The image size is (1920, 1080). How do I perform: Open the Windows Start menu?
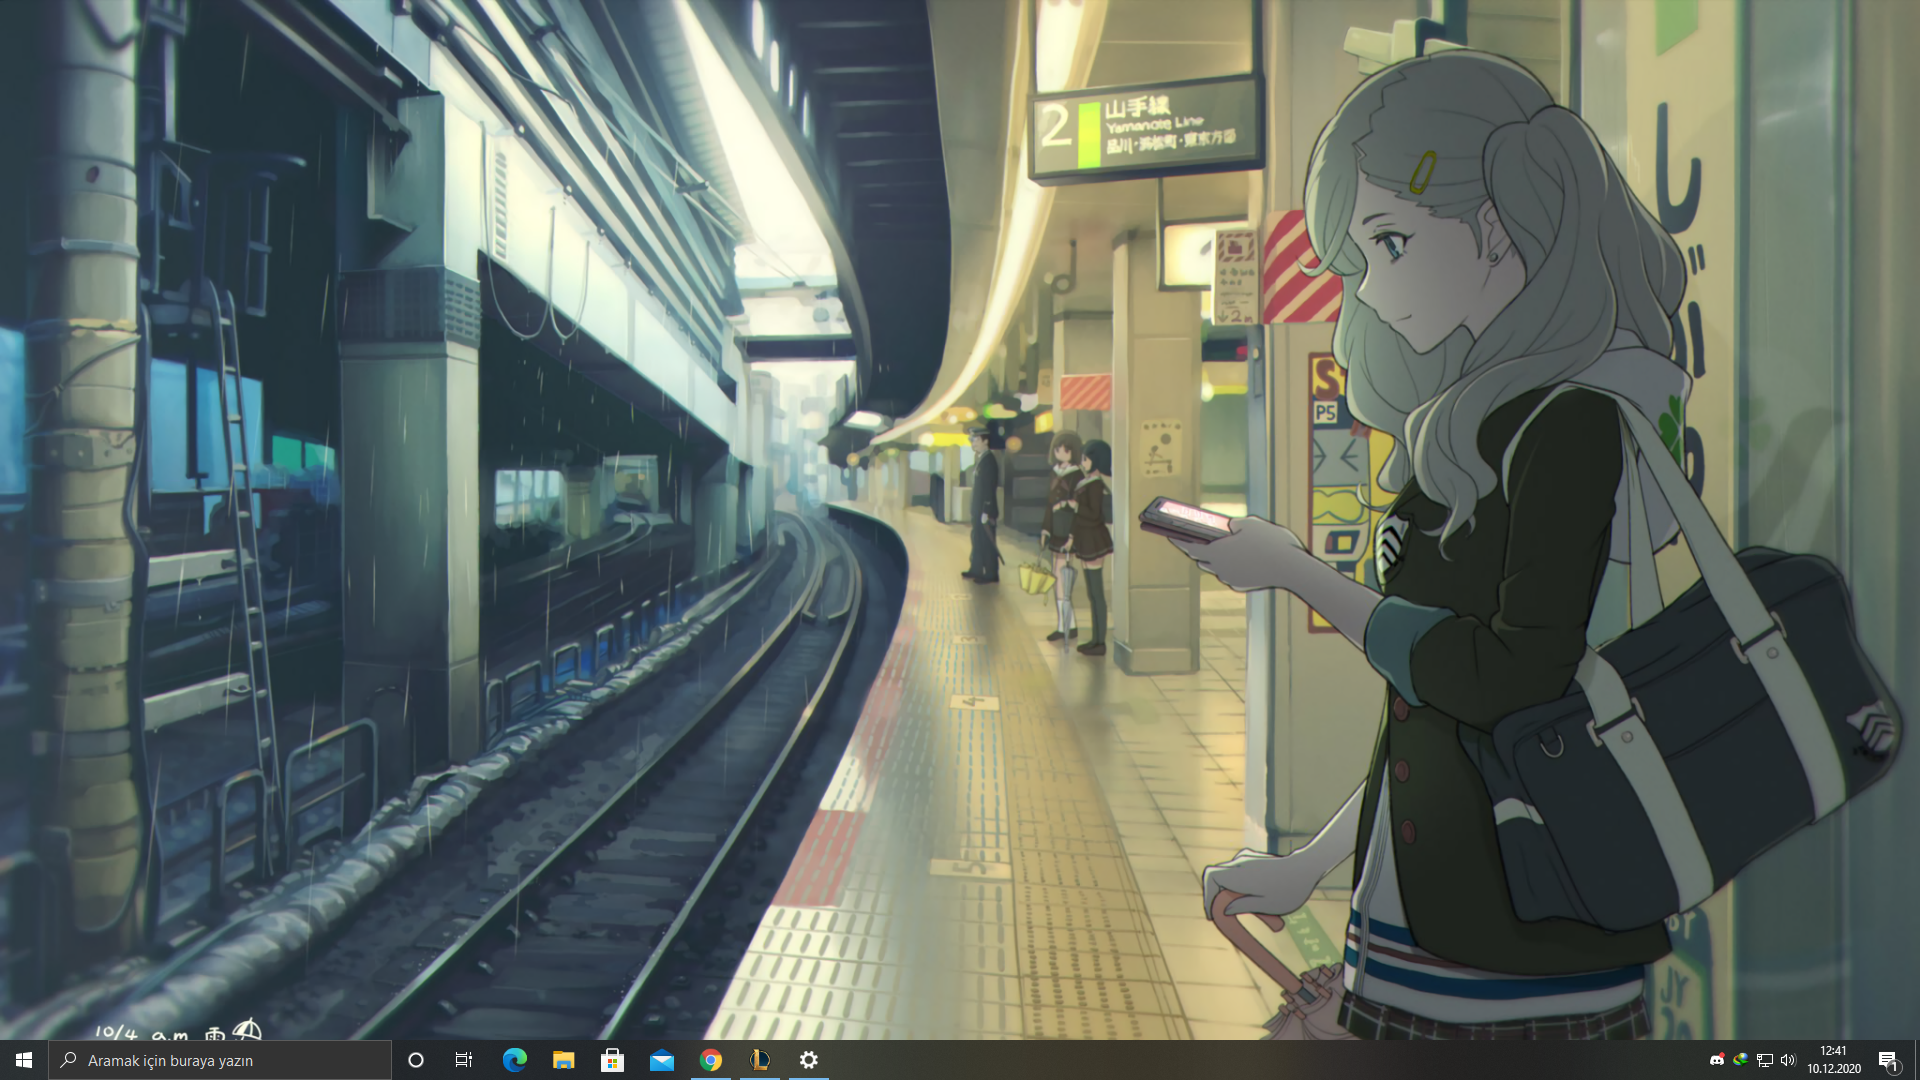coord(24,1060)
